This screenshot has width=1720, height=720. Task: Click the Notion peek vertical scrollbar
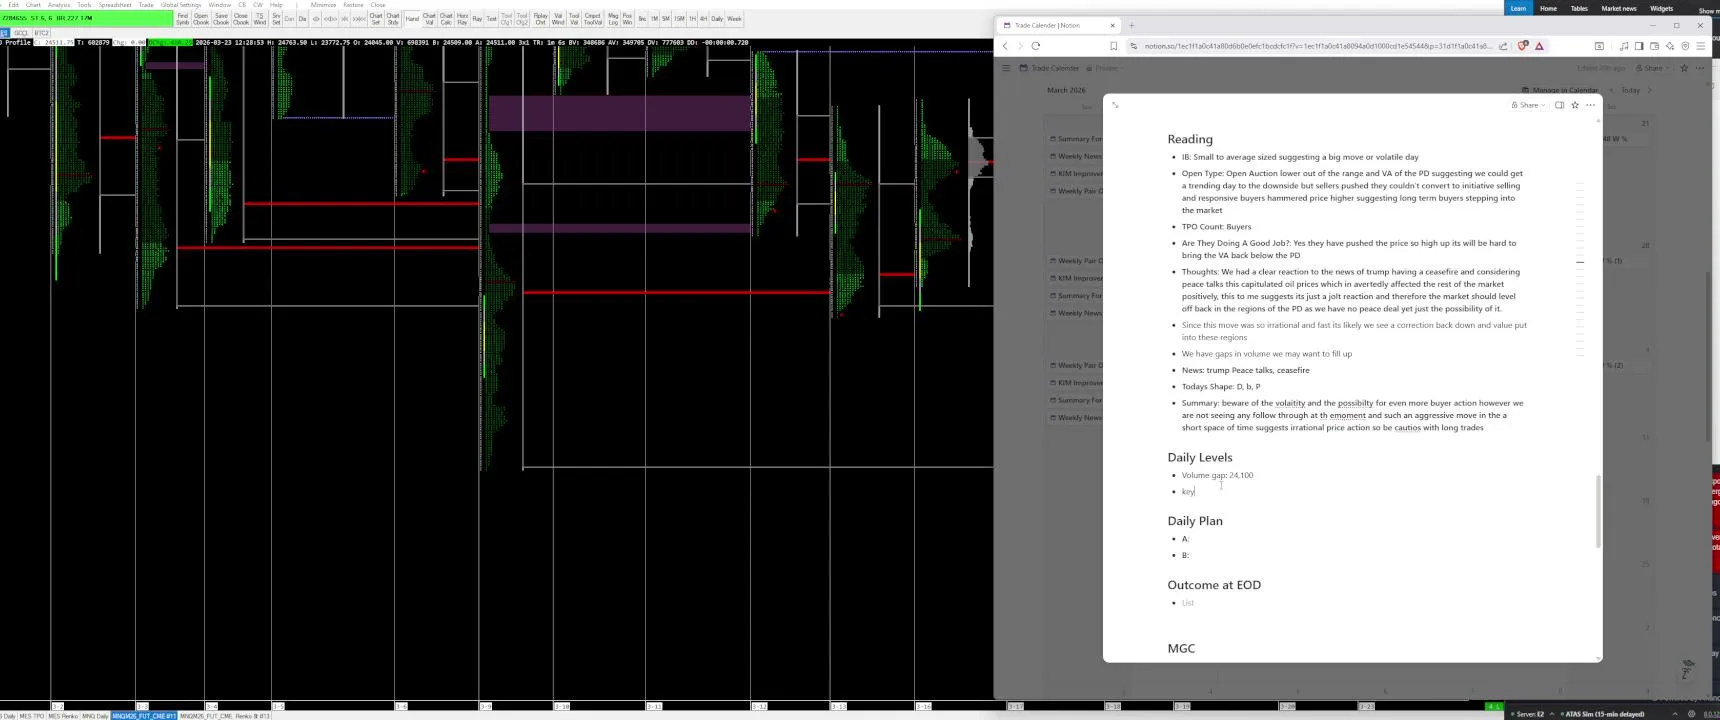pyautogui.click(x=1598, y=510)
